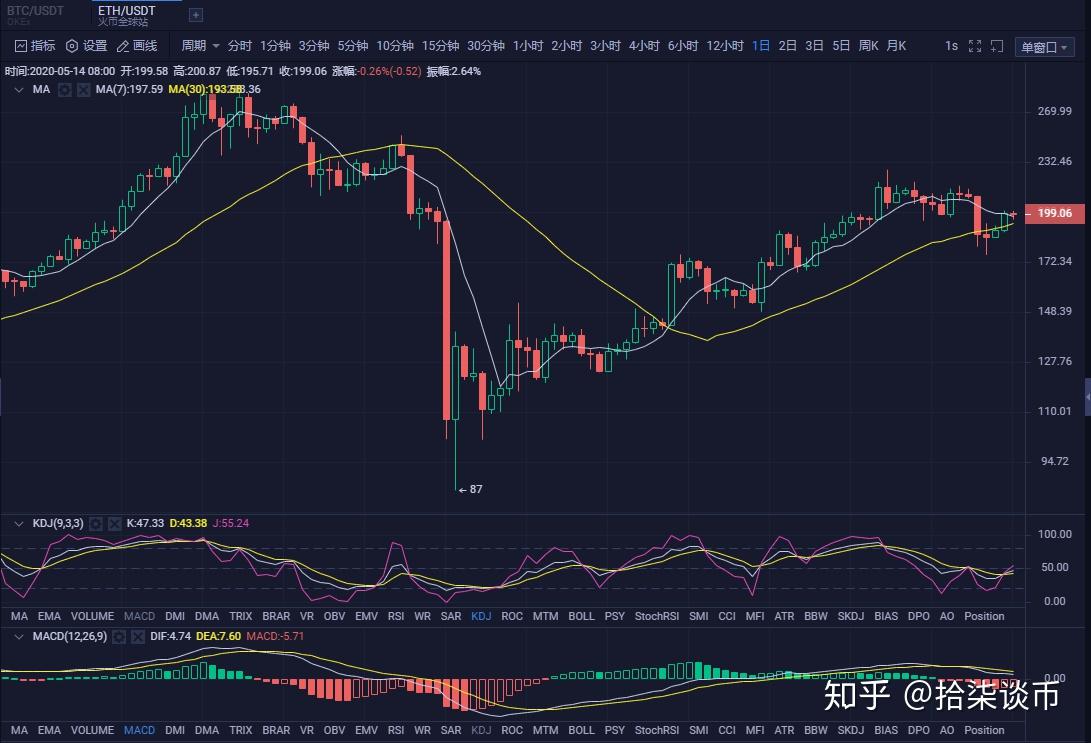The width and height of the screenshot is (1091, 743).
Task: Select VOLUME in the upper indicator row
Action: (x=93, y=616)
